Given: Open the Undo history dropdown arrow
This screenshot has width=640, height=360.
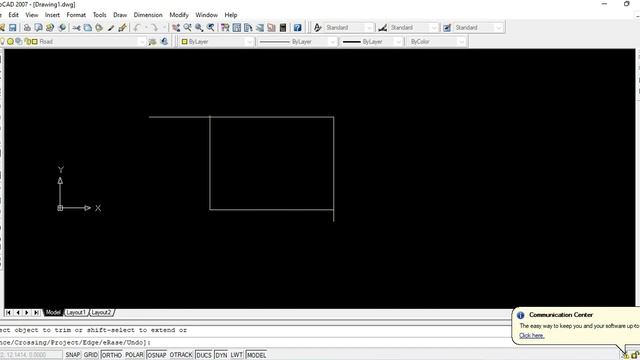Looking at the screenshot, I should [x=145, y=28].
